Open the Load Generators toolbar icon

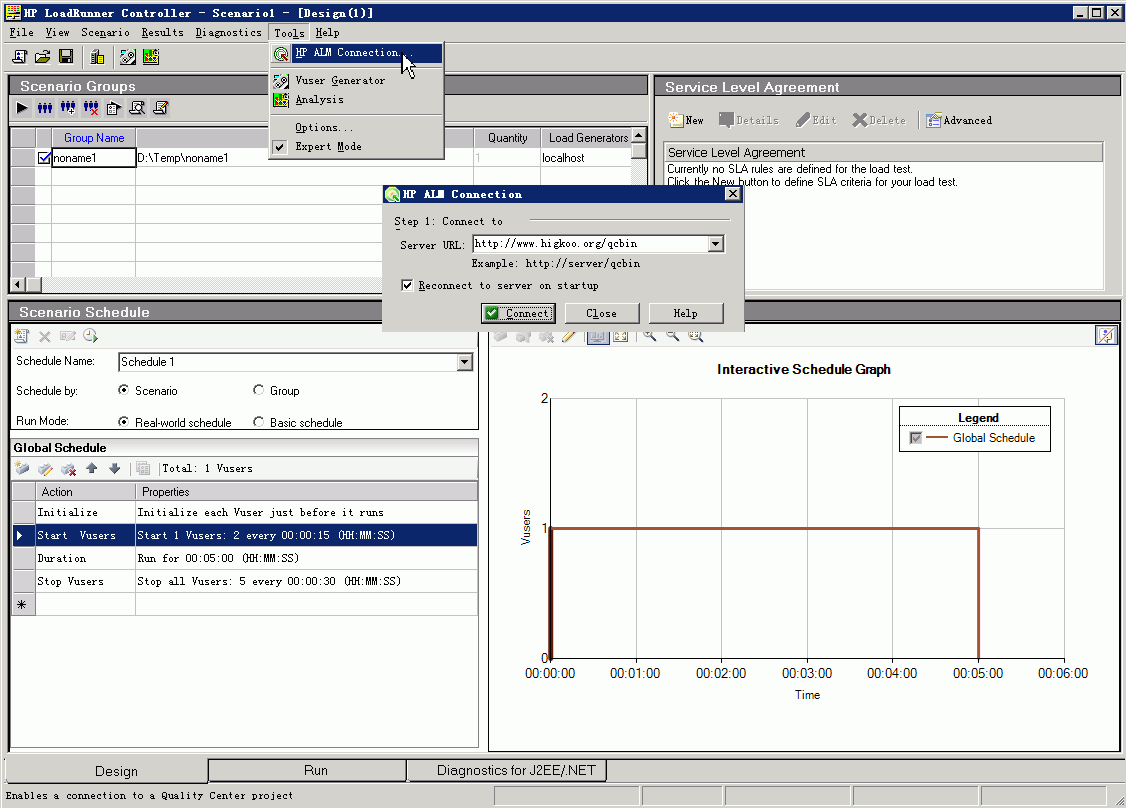pos(98,57)
